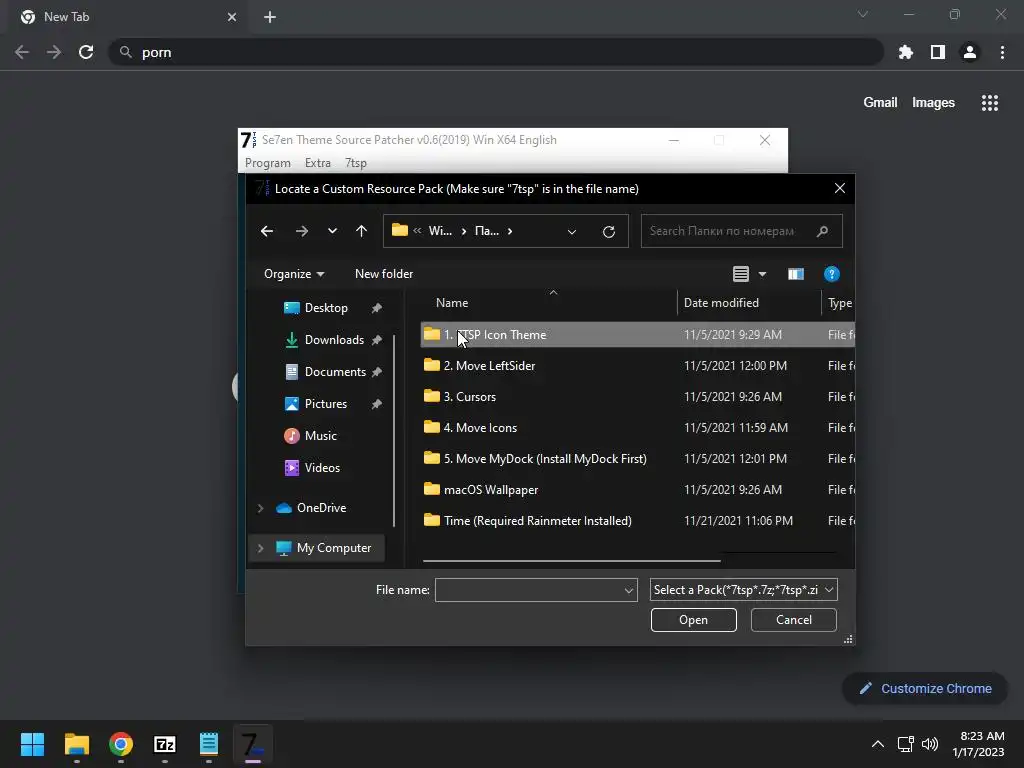Open Chrome three-dot menu
The image size is (1024, 768).
click(1002, 52)
